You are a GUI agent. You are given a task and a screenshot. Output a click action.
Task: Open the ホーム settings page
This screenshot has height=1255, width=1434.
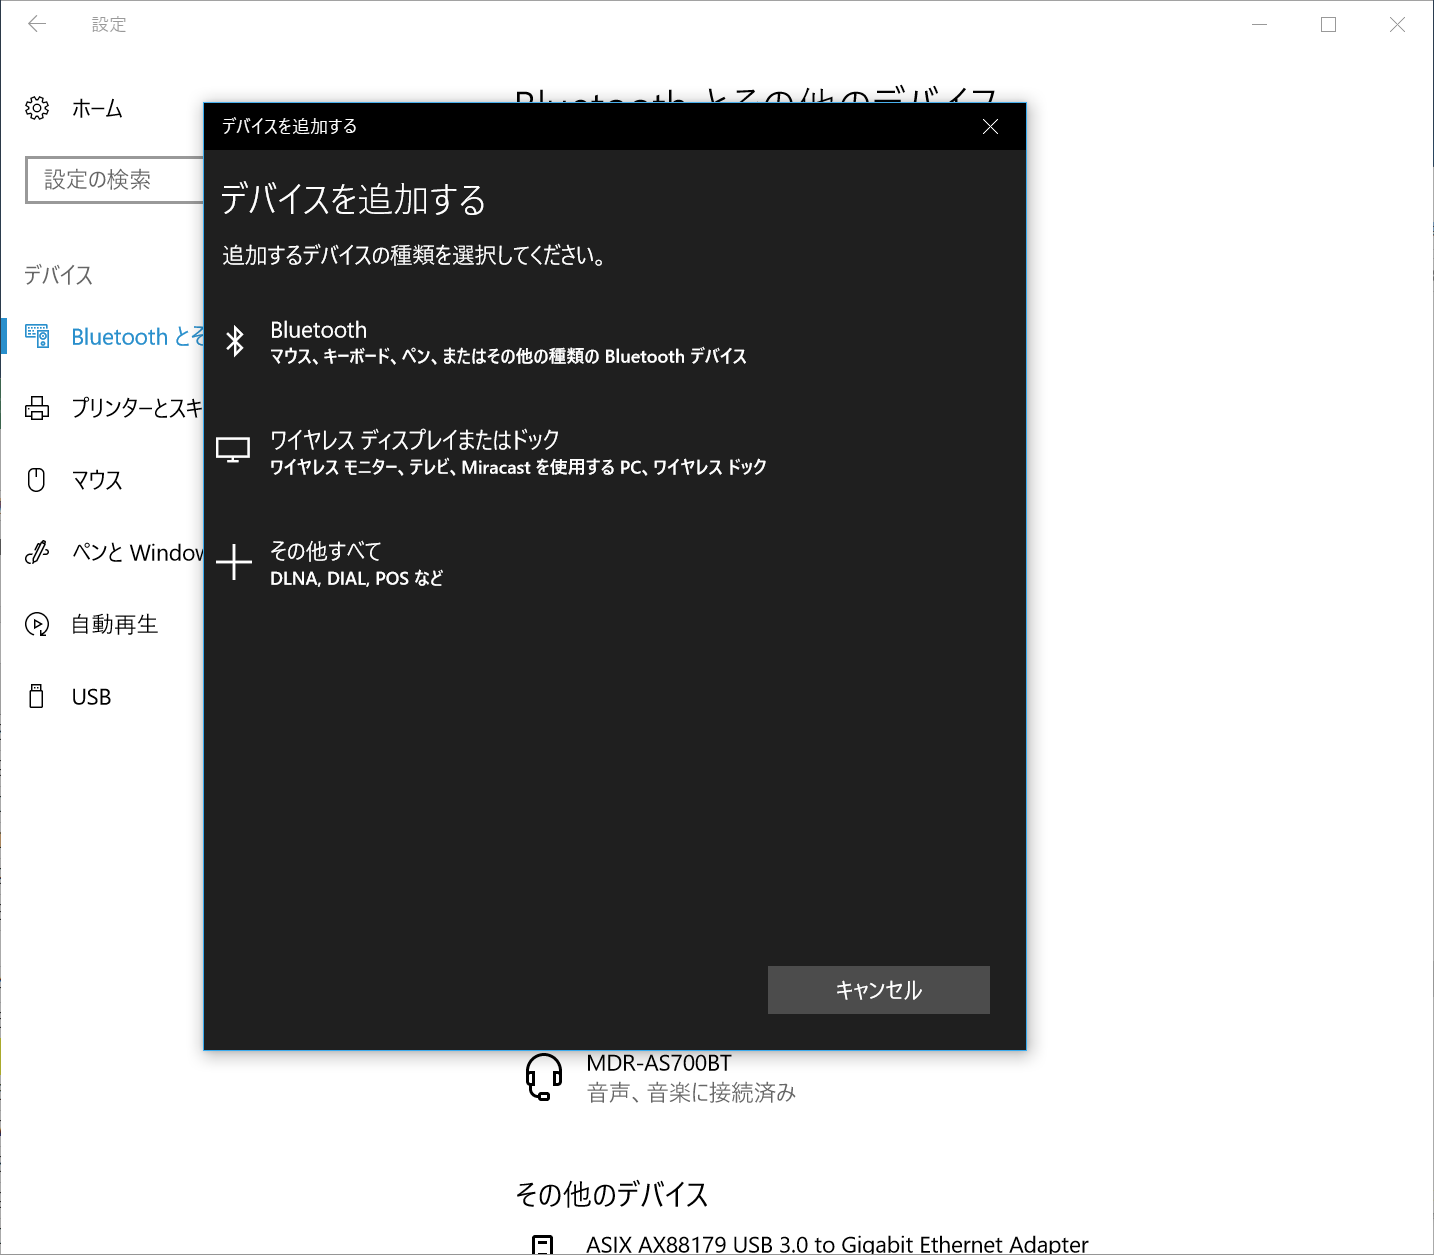click(x=97, y=108)
